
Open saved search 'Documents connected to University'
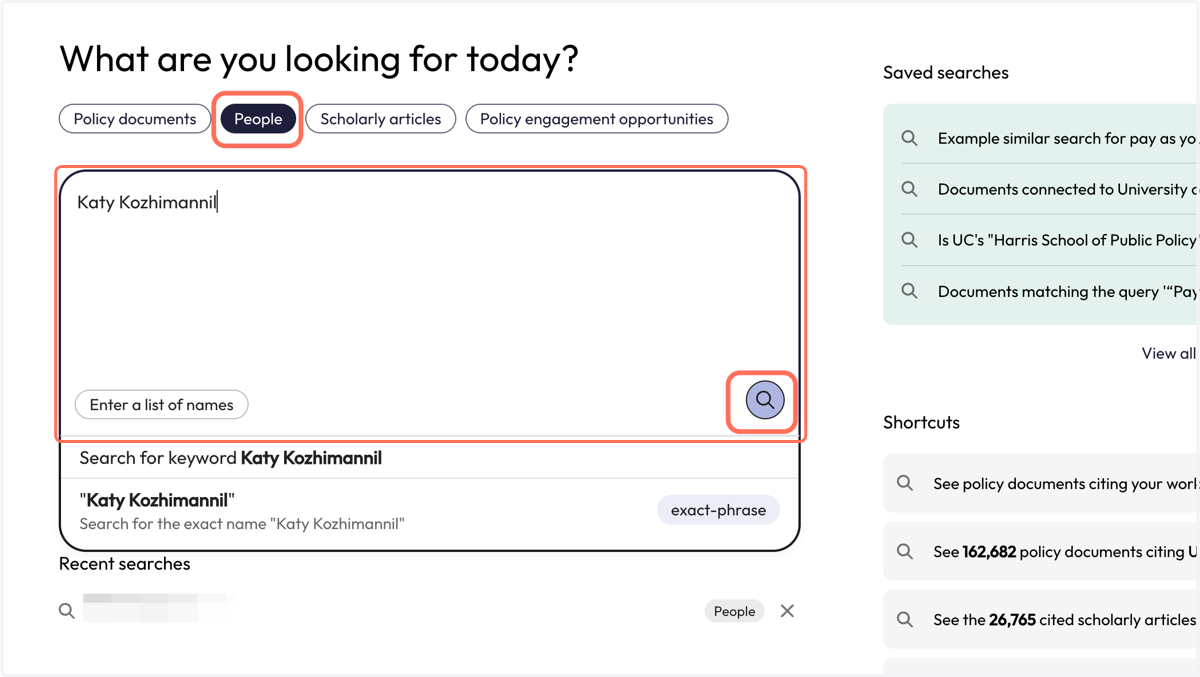point(1048,189)
